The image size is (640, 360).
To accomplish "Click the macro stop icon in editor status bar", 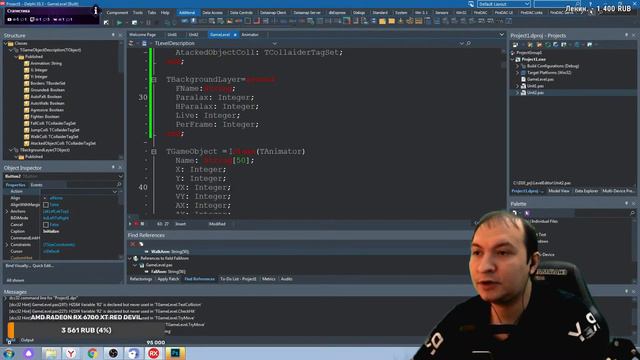I will (x=142, y=224).
